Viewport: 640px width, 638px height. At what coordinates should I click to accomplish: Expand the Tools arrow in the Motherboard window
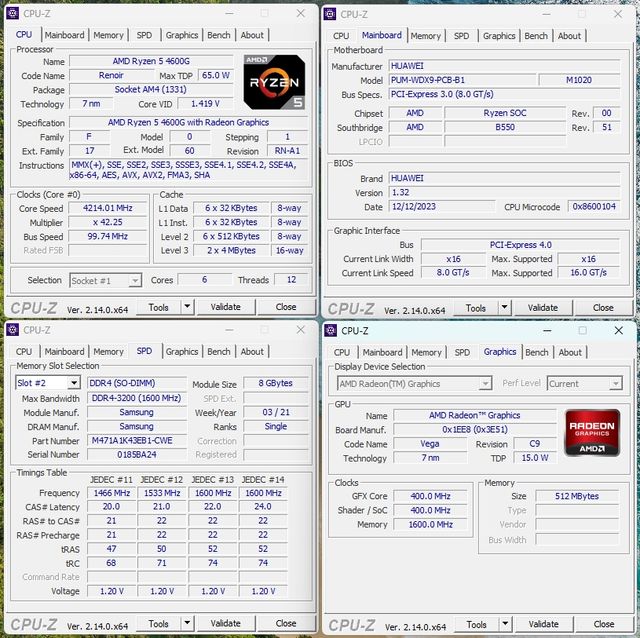[503, 308]
